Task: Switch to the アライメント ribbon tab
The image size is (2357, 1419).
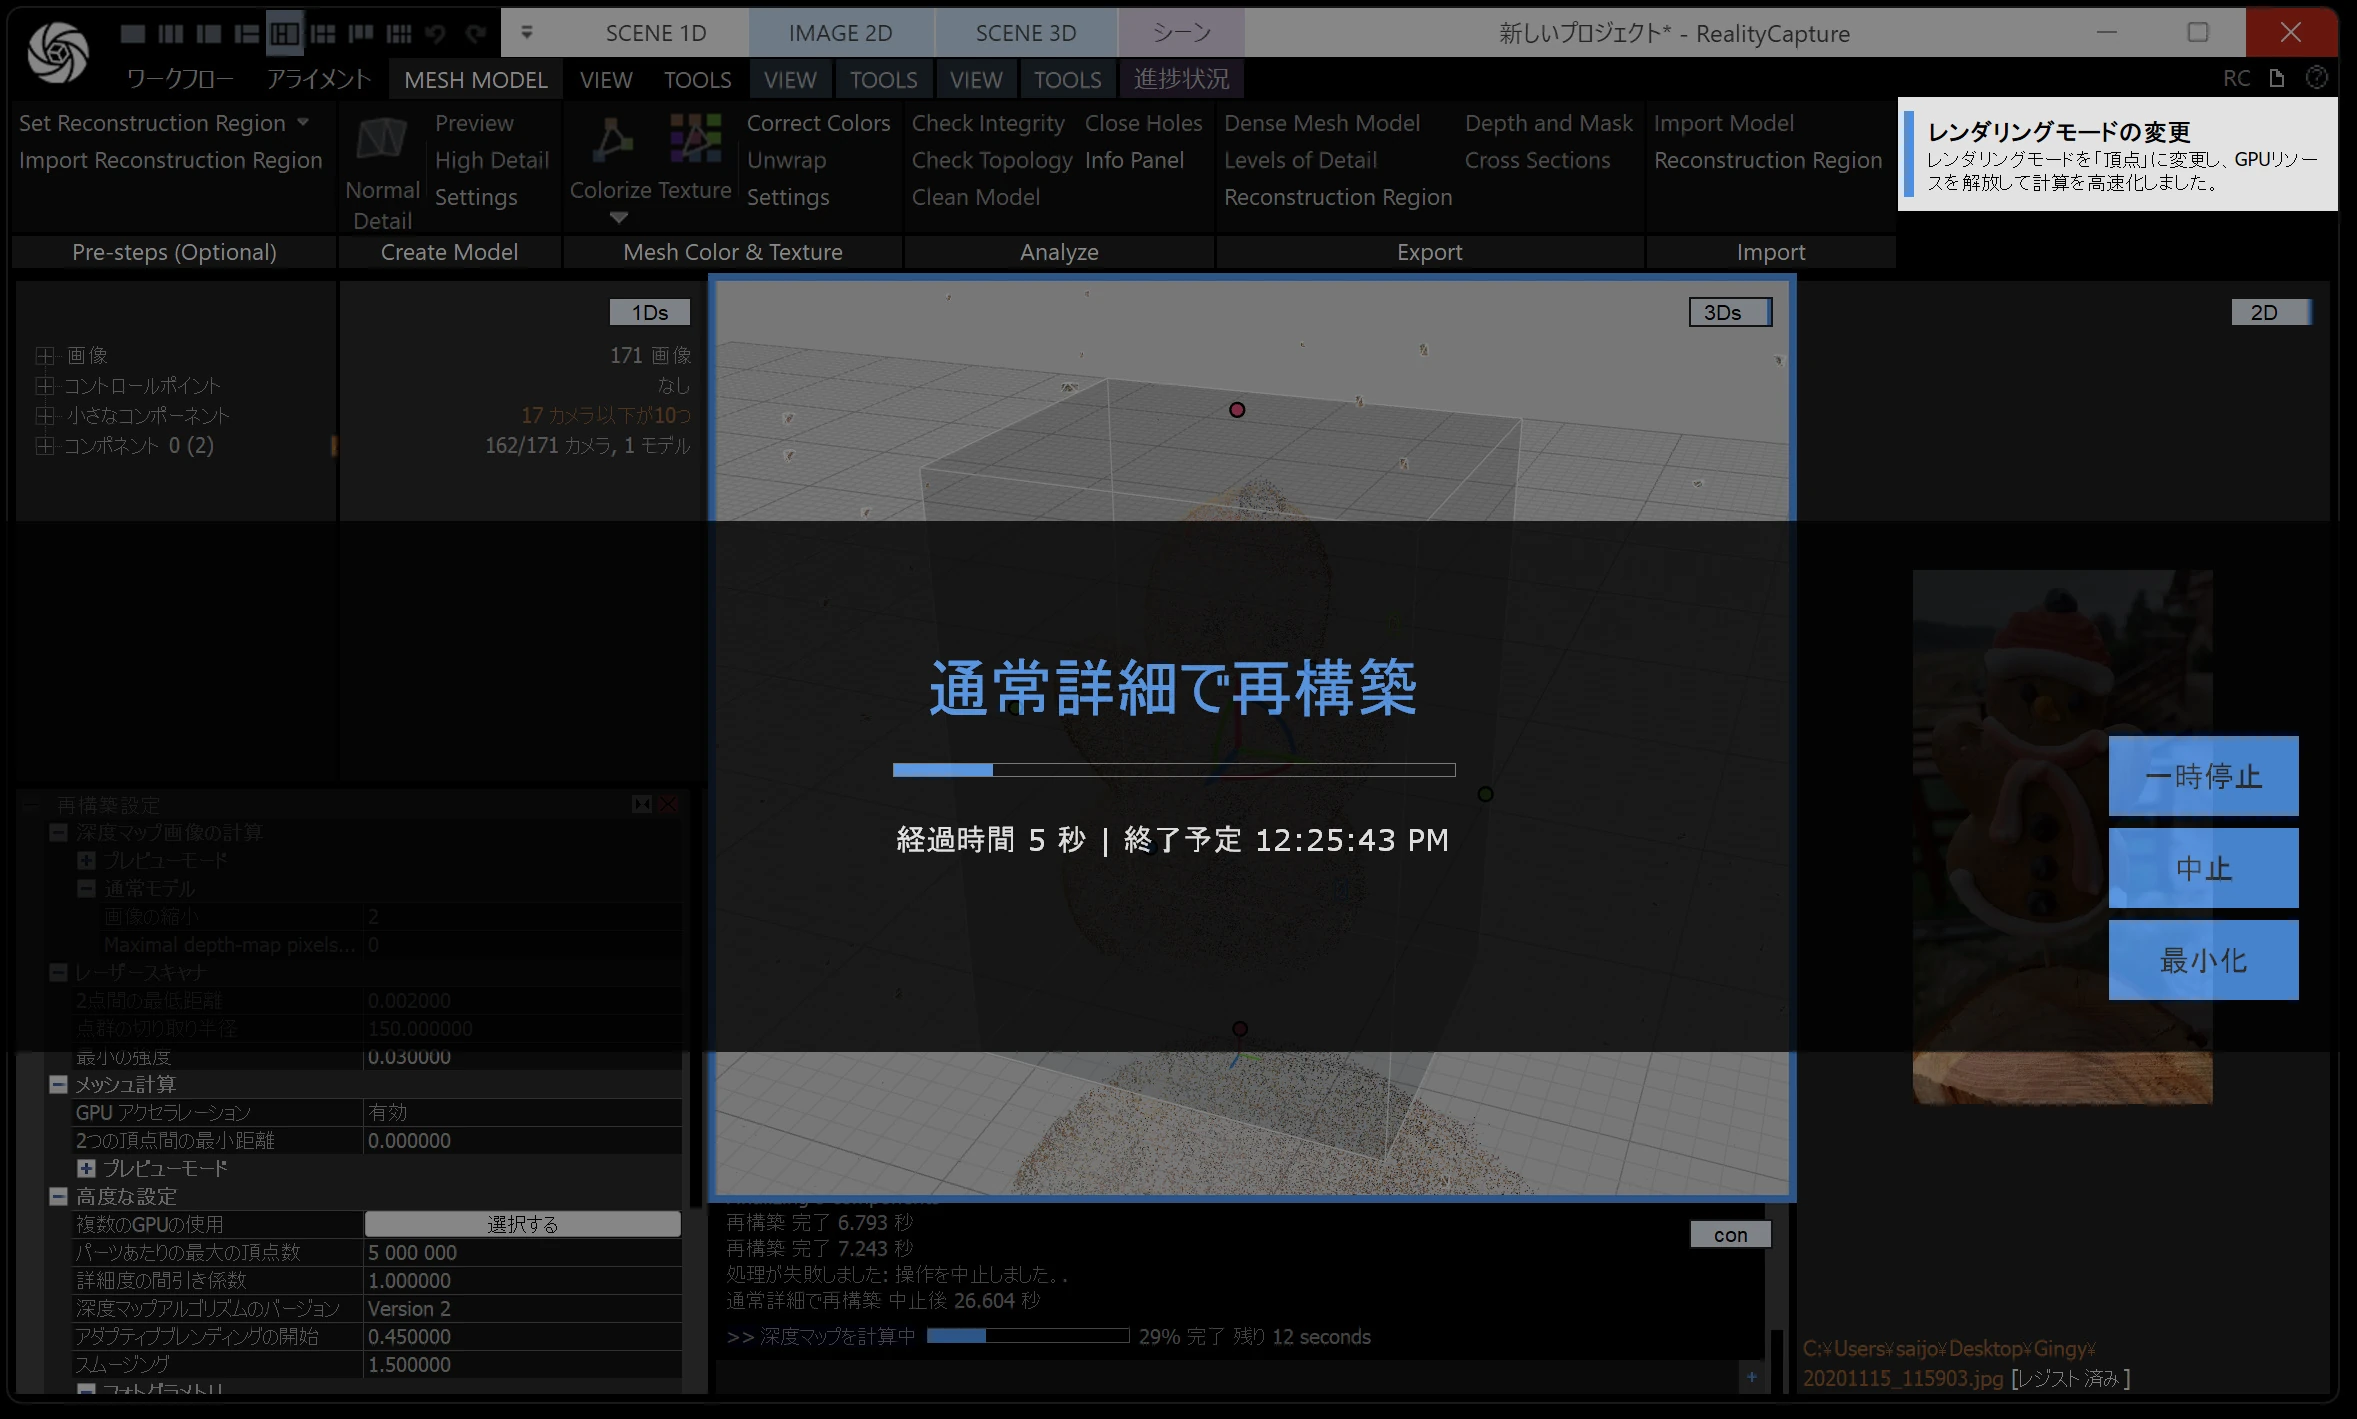Action: click(x=318, y=79)
